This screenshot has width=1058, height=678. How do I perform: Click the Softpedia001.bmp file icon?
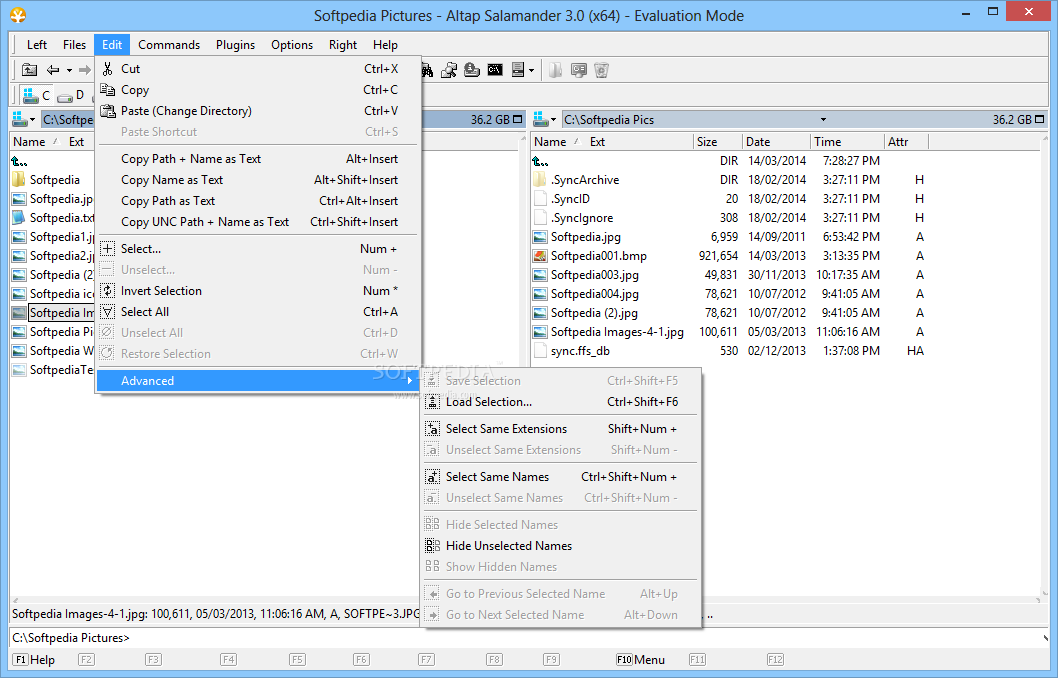540,256
